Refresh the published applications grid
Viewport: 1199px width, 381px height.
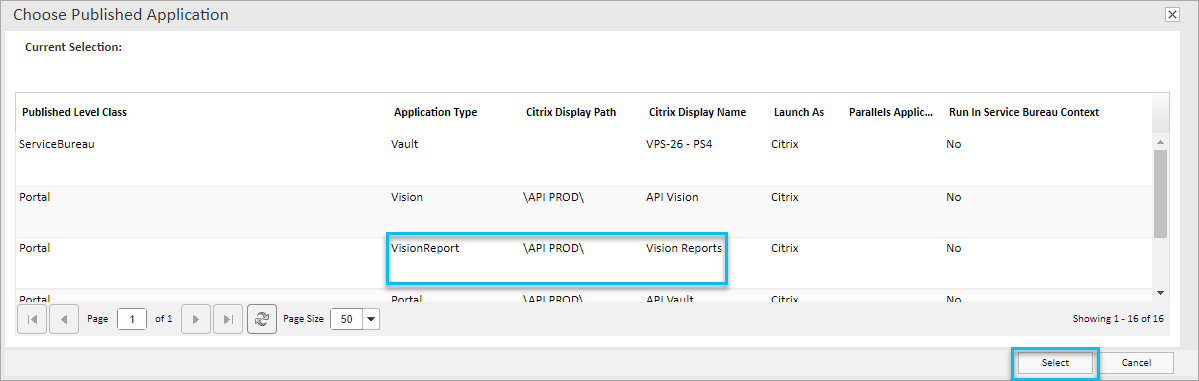(x=262, y=319)
